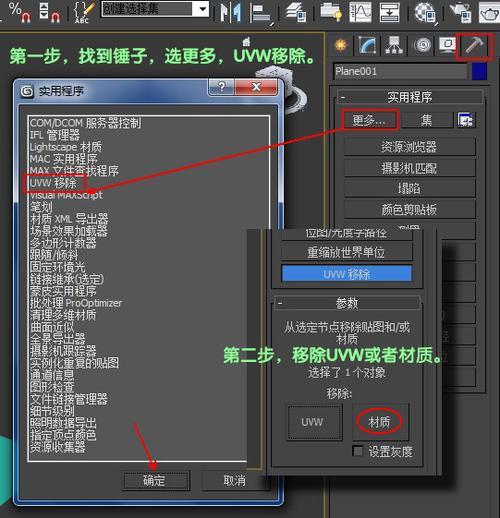Select 多边形计数器 in list
This screenshot has width=500, height=518.
[63, 243]
